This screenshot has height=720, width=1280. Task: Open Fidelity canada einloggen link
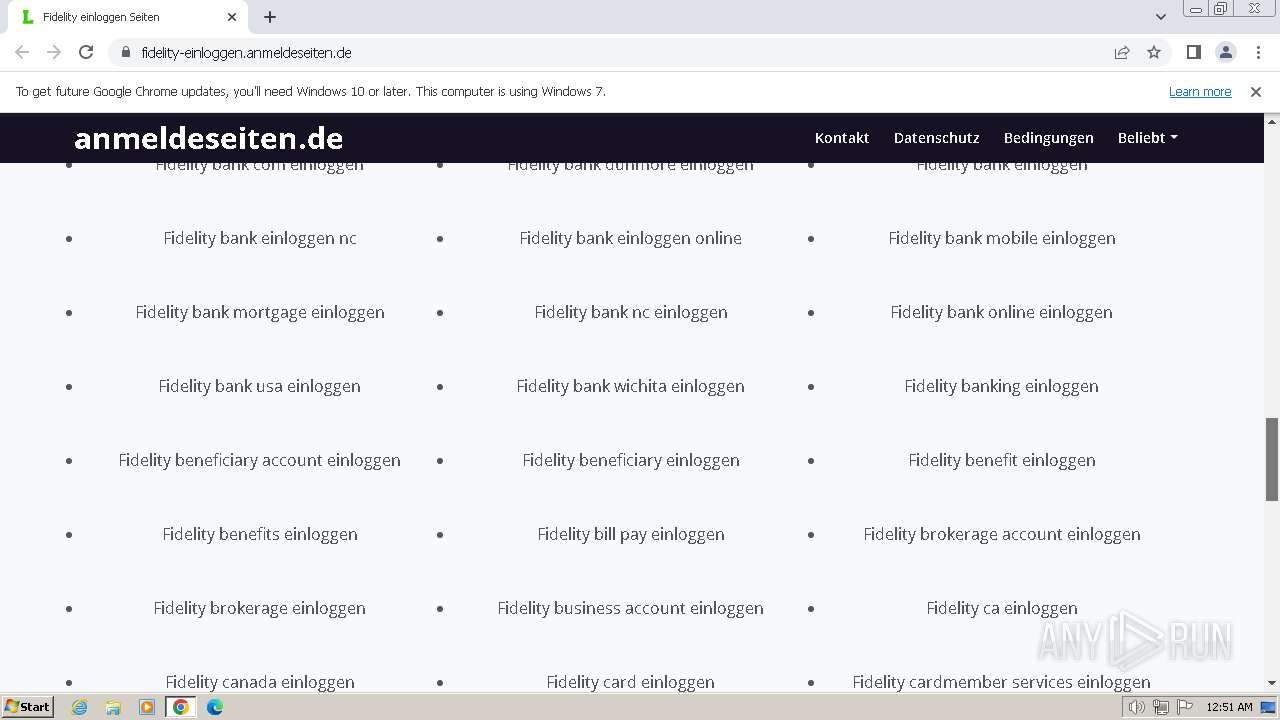[260, 682]
